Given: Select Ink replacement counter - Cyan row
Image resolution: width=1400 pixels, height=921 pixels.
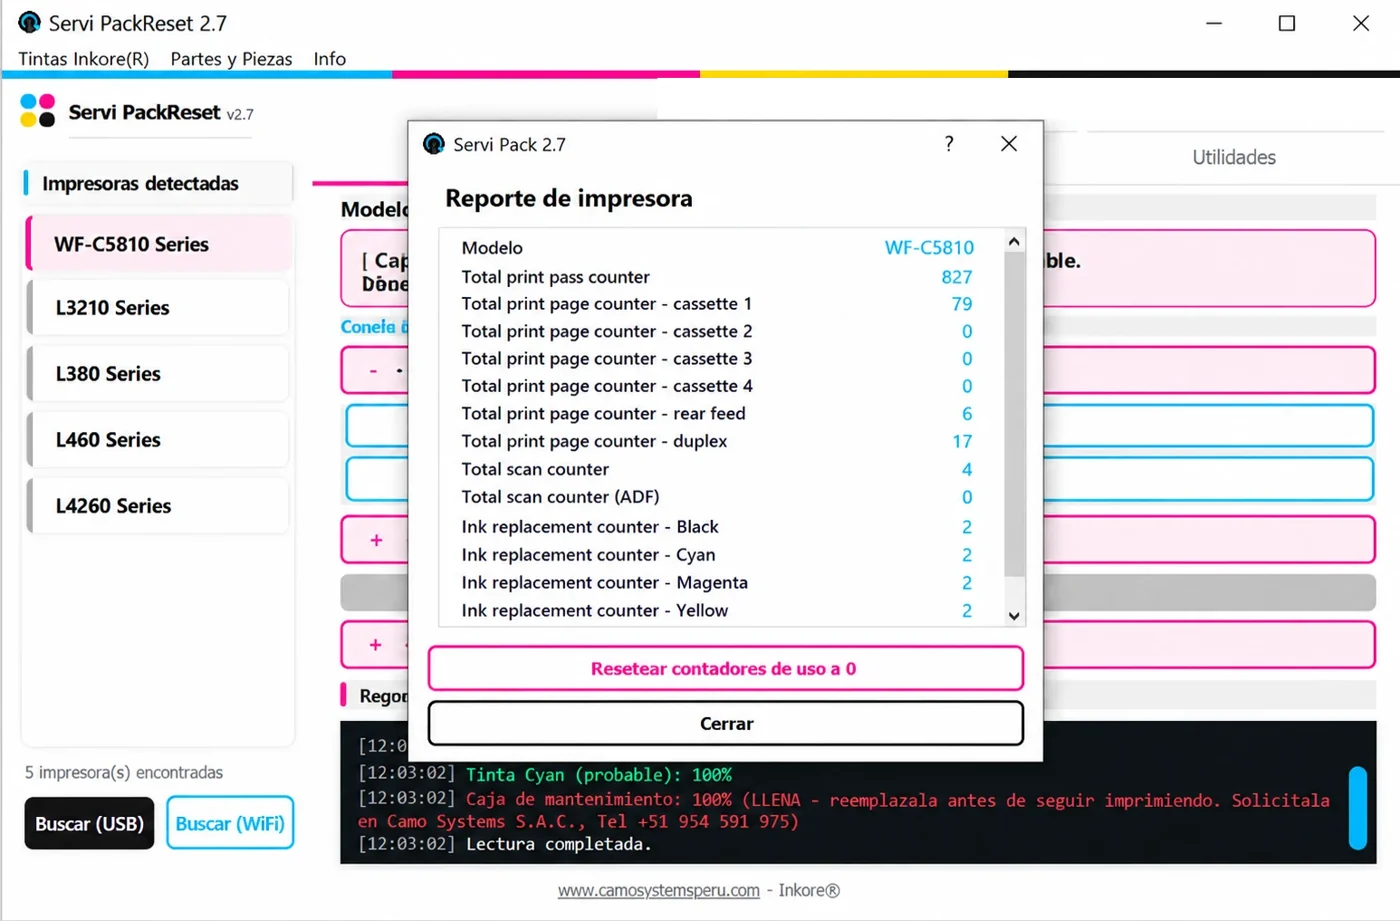Looking at the screenshot, I should click(x=722, y=555).
